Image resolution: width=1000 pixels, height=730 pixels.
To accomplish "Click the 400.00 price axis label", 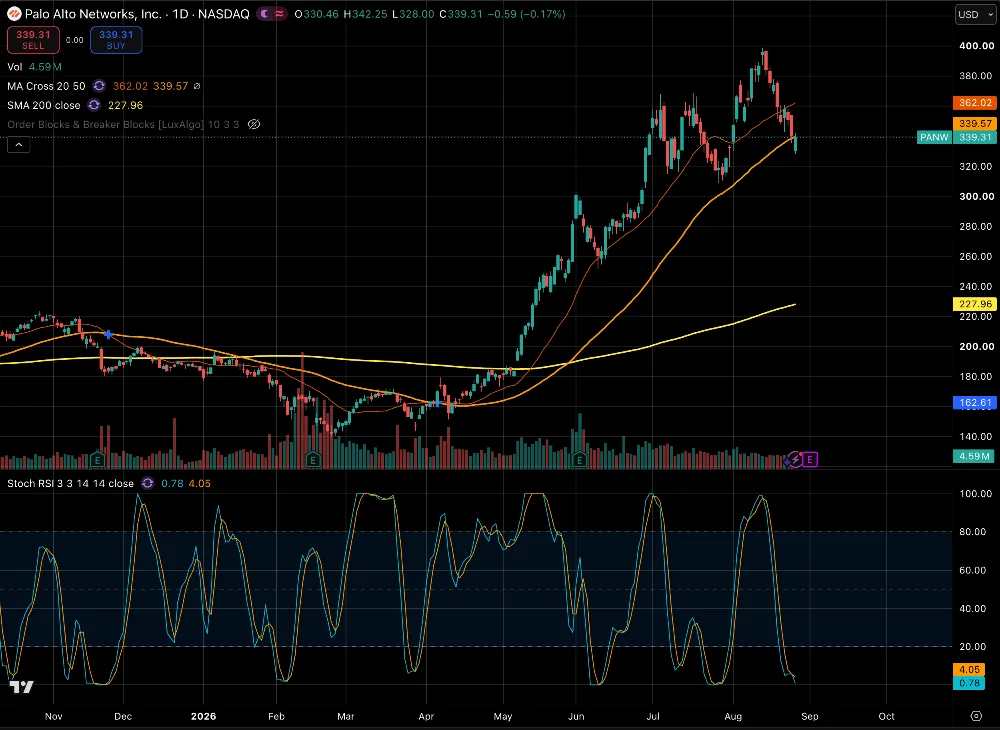I will (x=976, y=46).
